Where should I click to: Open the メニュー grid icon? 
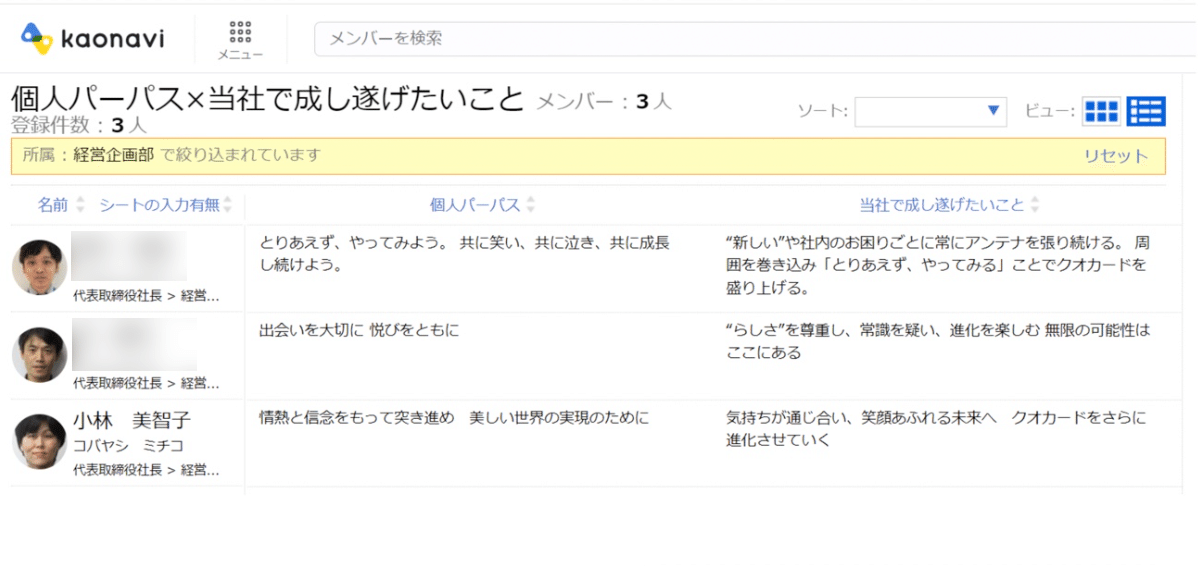point(241,32)
